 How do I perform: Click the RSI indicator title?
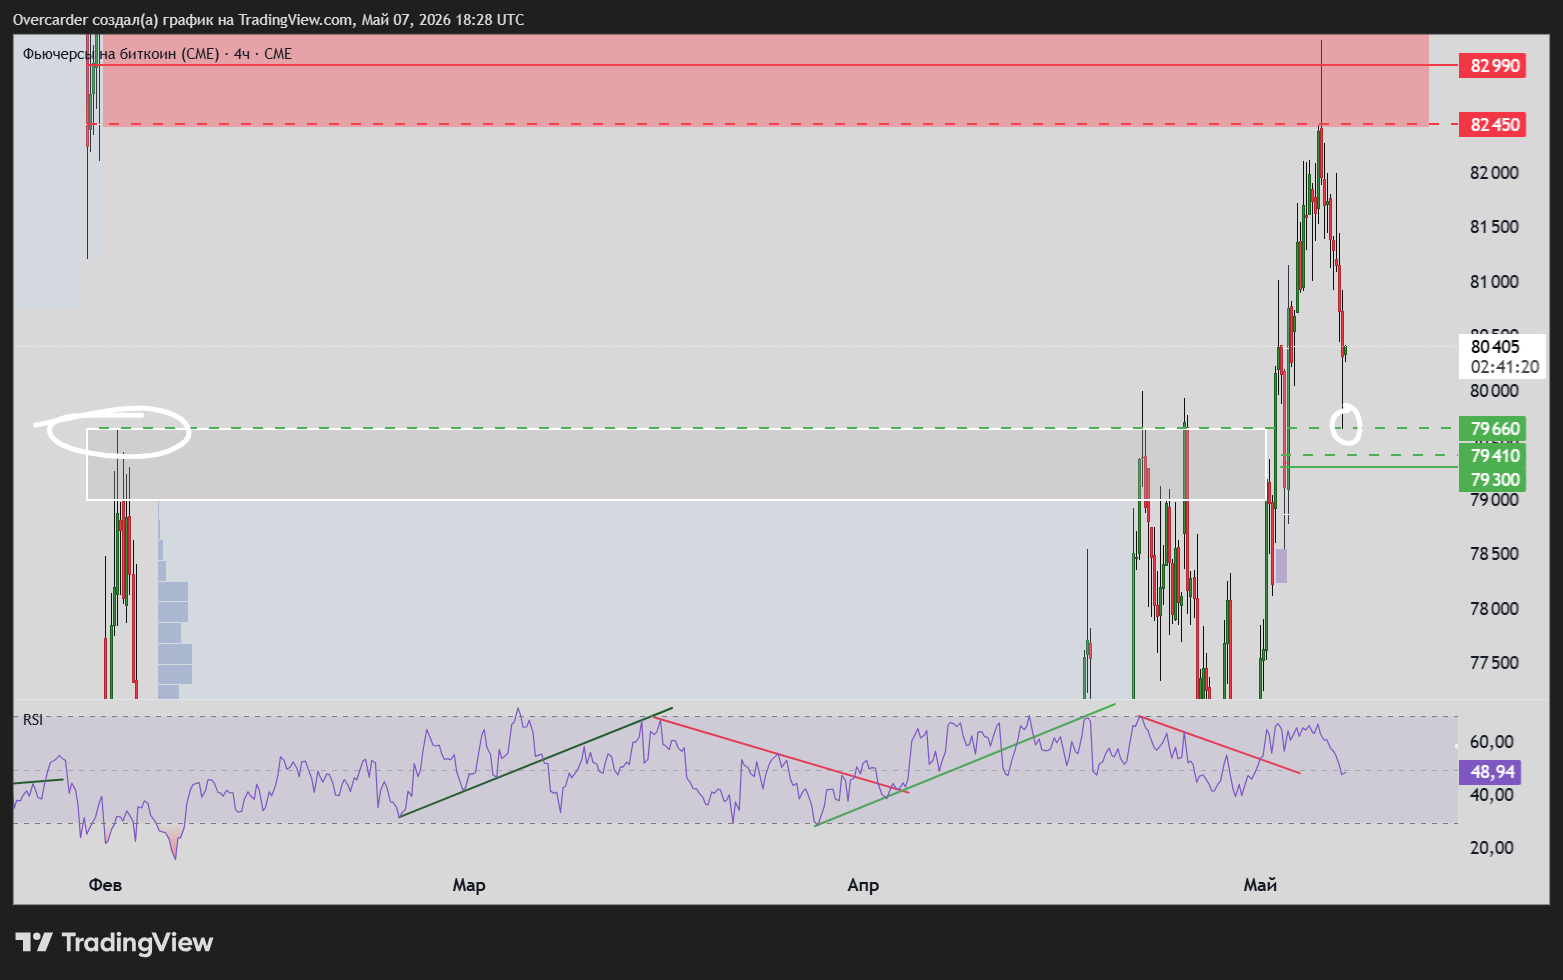tap(33, 720)
